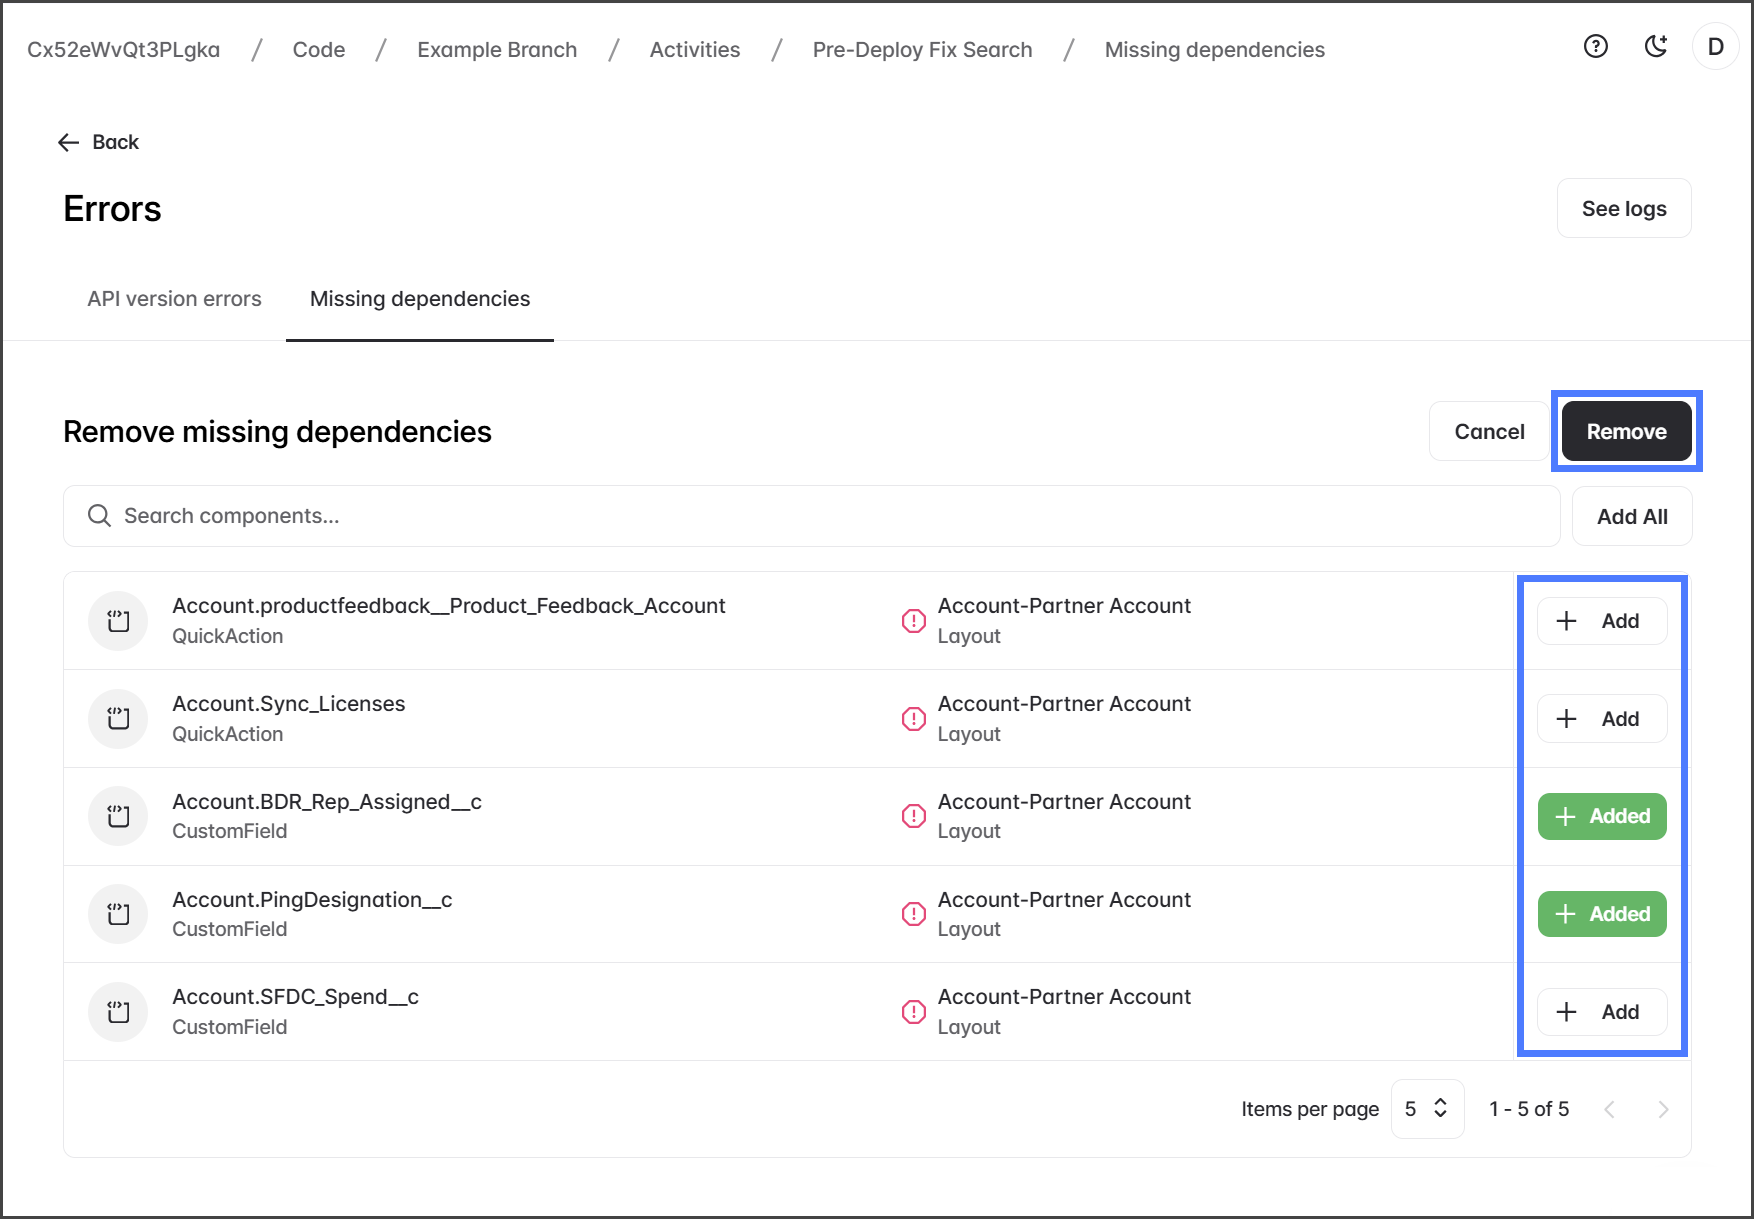
Task: Toggle Added state for Account.PingDesignation__c
Action: click(1601, 914)
